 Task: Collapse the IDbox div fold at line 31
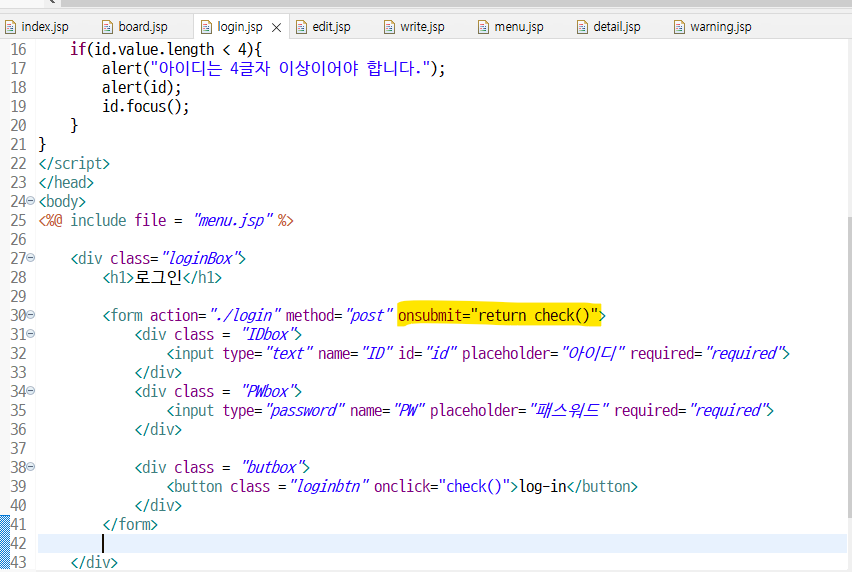(31, 334)
